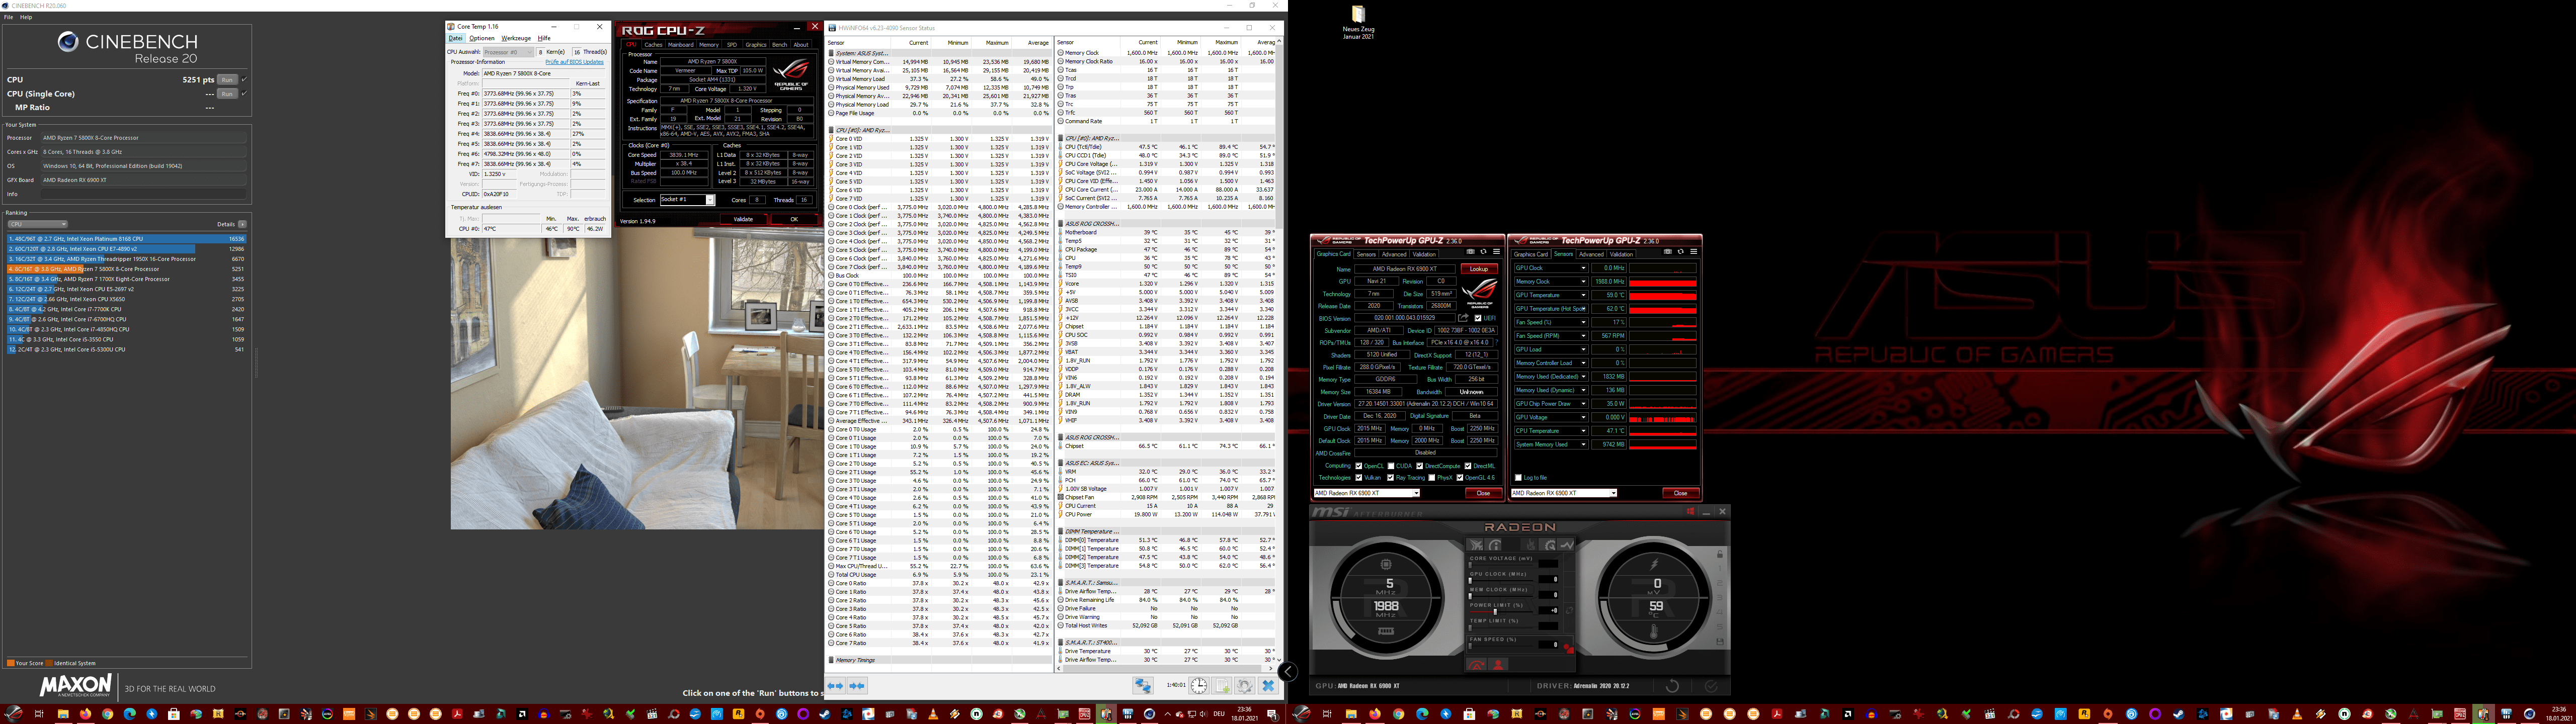Switch to the Mainboard tab in CPU-Z
Screen dimensions: 2576x724
click(680, 45)
